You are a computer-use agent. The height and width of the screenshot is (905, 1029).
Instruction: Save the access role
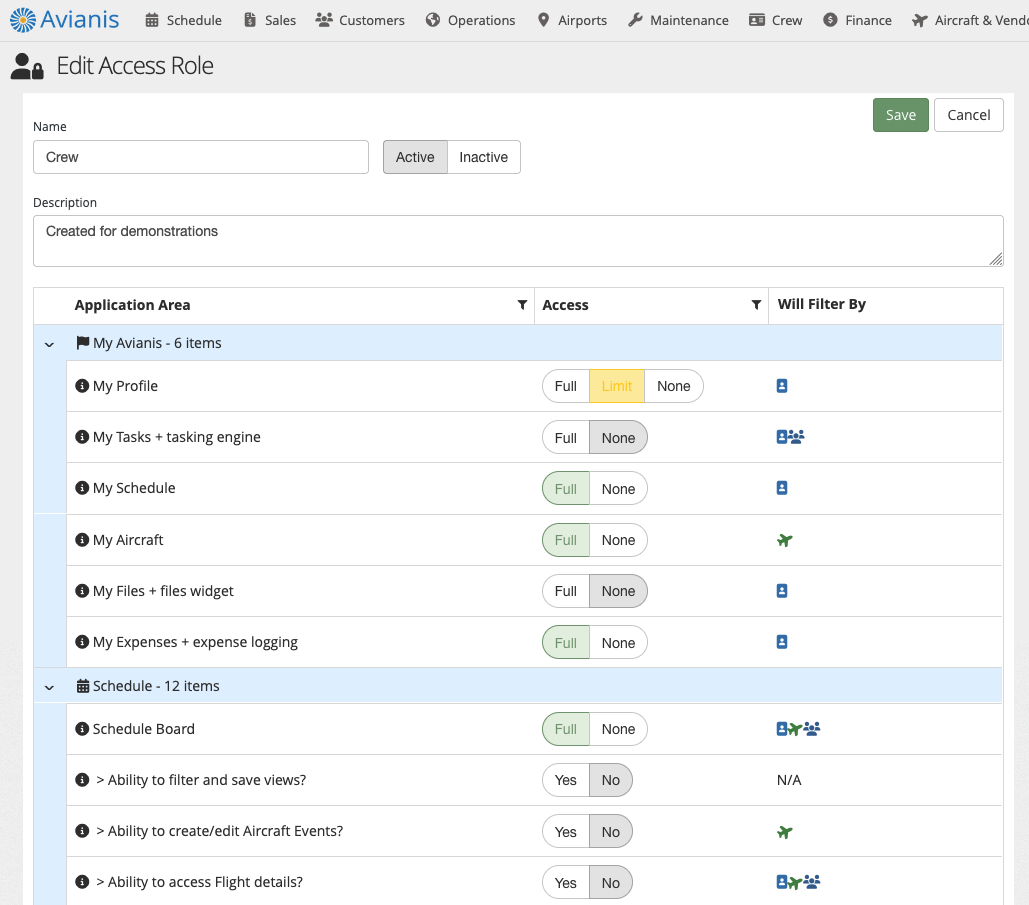(900, 115)
